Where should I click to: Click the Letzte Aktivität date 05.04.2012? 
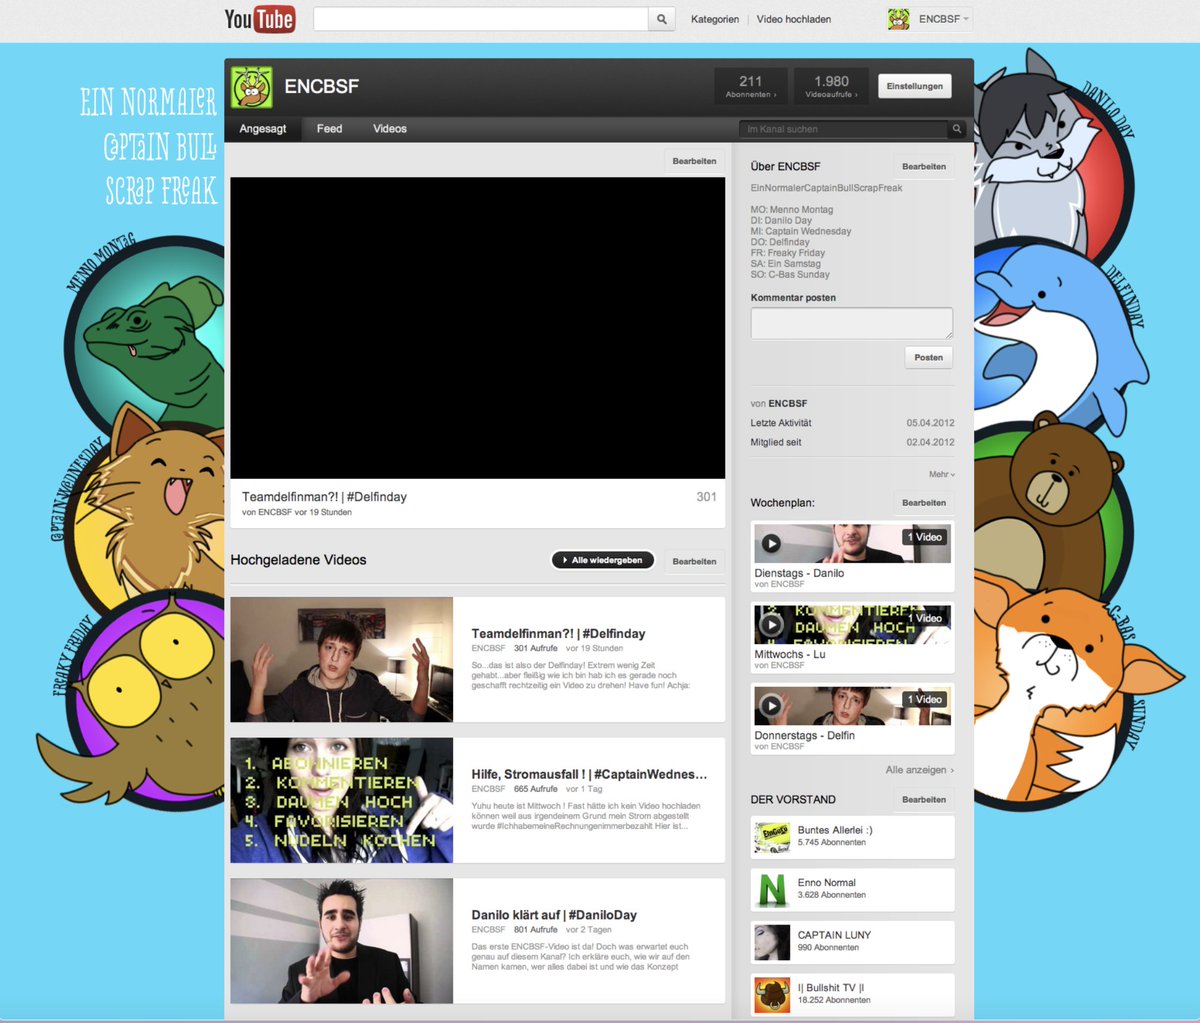930,423
